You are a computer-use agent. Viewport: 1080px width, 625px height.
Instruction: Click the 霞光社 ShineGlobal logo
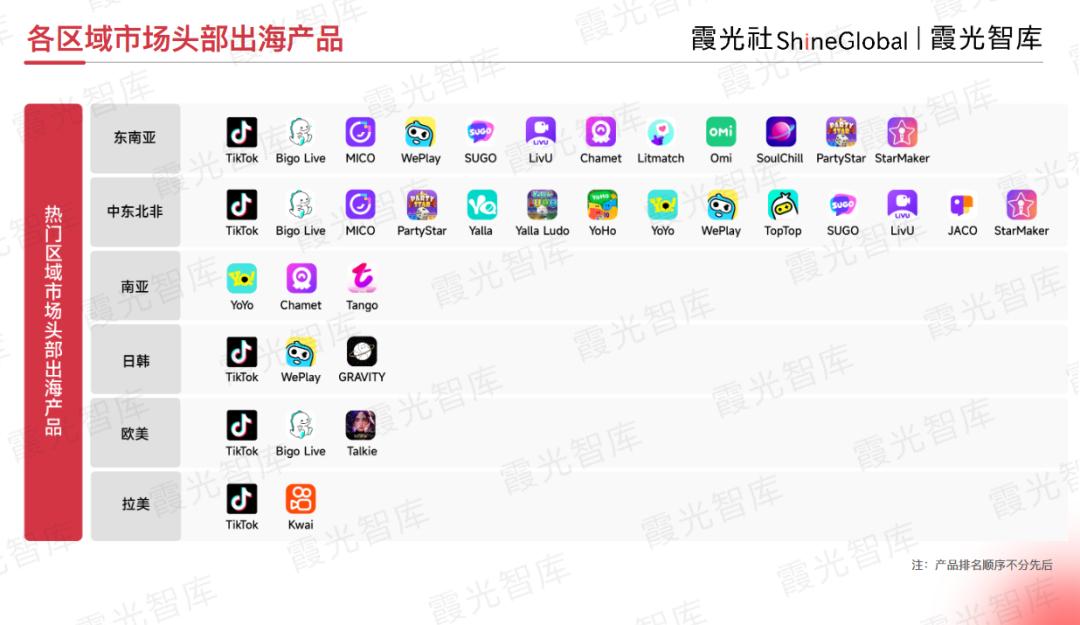799,39
